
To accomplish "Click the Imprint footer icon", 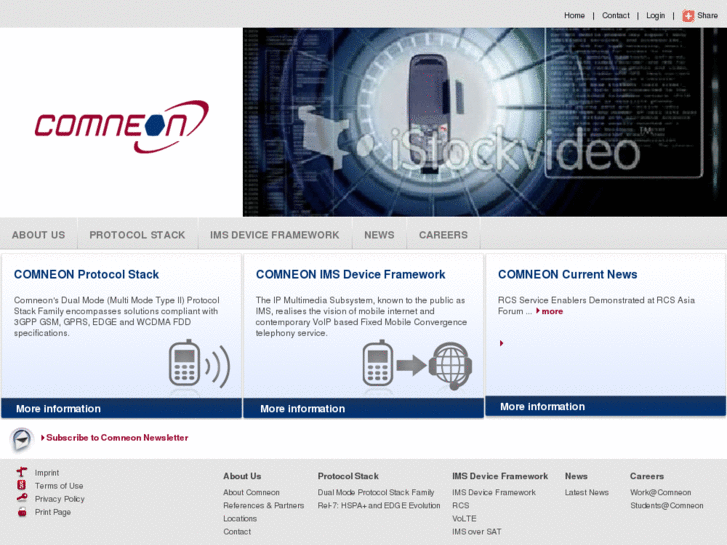I will pyautogui.click(x=22, y=472).
